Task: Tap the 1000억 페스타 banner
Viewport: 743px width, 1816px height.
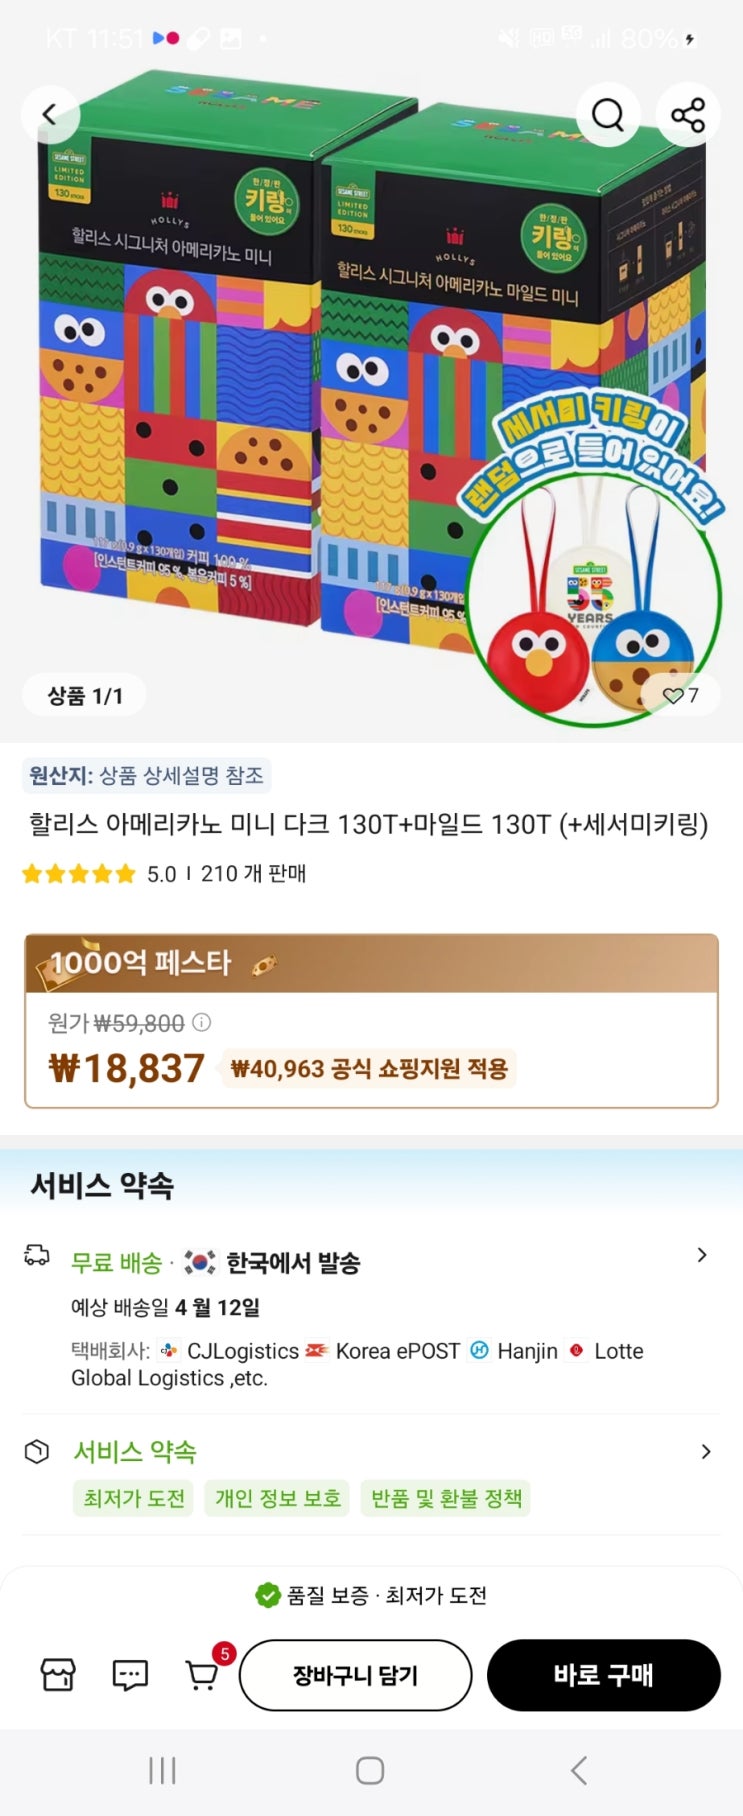Action: point(371,963)
